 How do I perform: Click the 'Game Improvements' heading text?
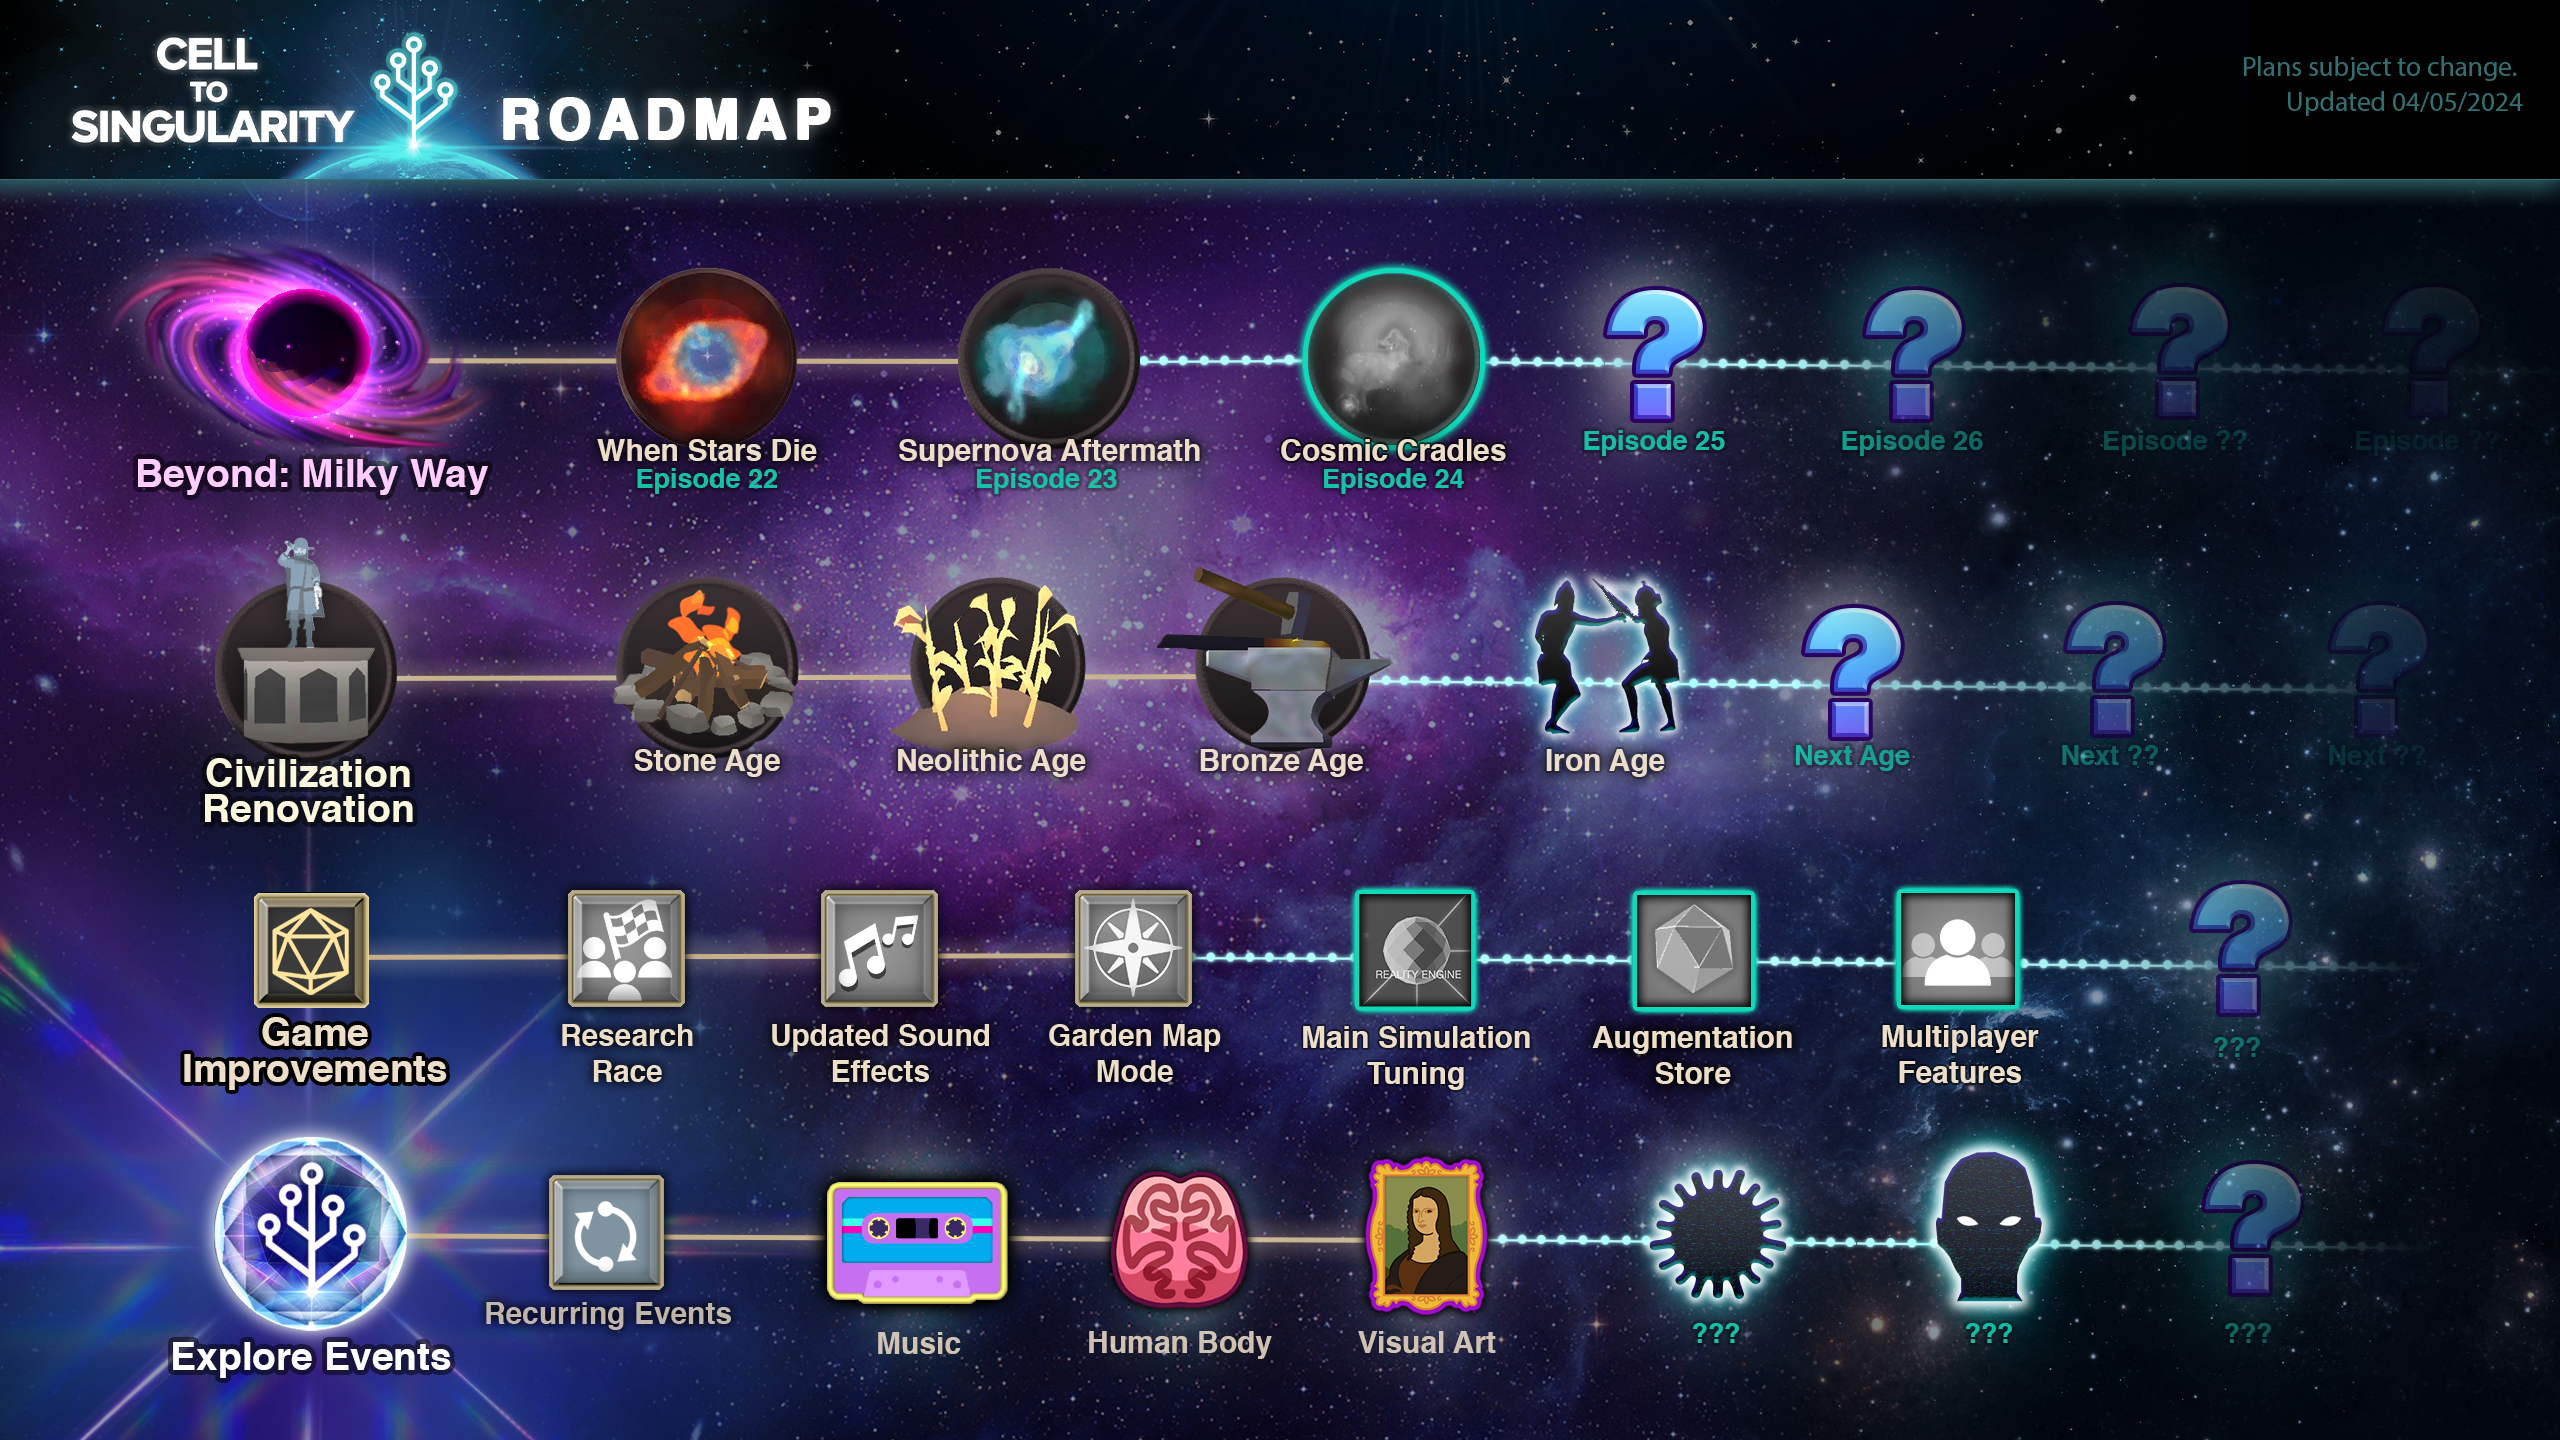point(314,1051)
